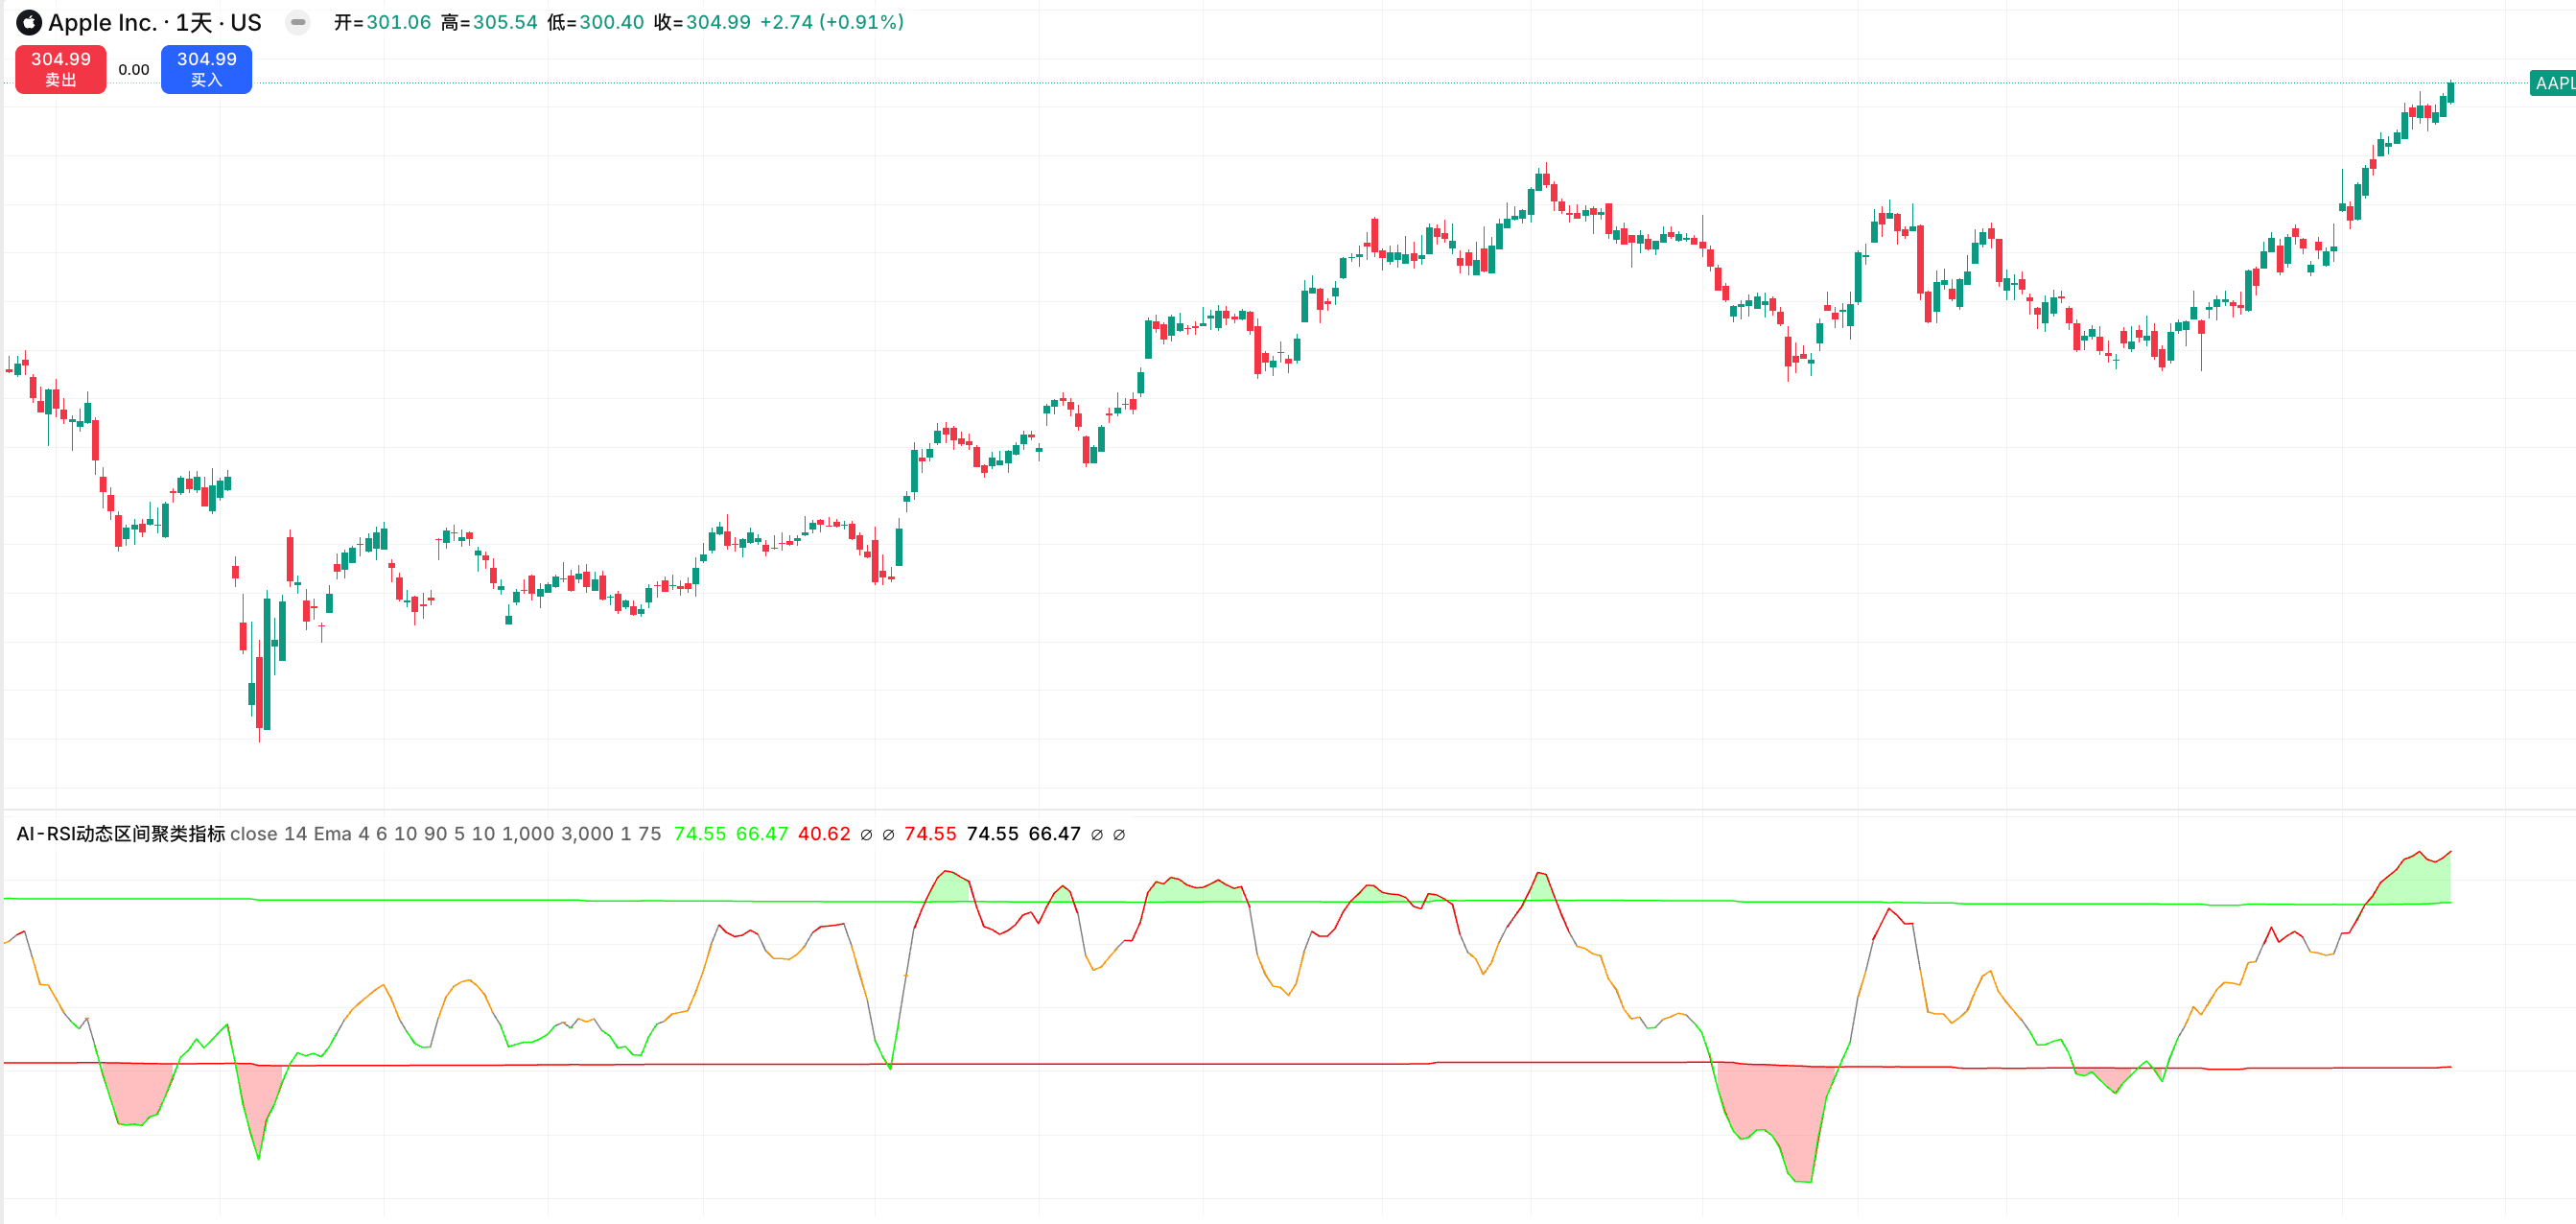Click the red 40.62 indicator value
This screenshot has width=2576, height=1224.
pyautogui.click(x=824, y=834)
